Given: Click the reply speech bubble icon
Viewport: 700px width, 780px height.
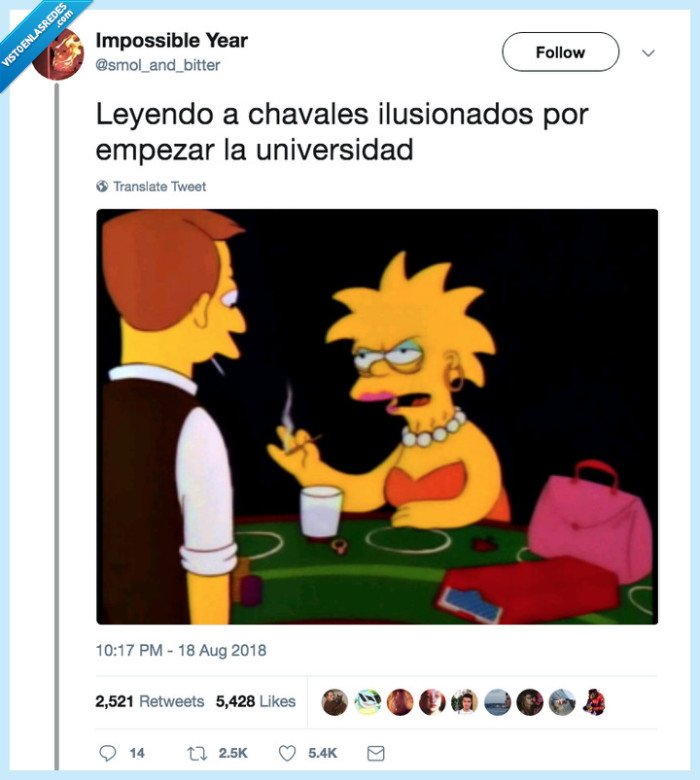Looking at the screenshot, I should point(107,753).
